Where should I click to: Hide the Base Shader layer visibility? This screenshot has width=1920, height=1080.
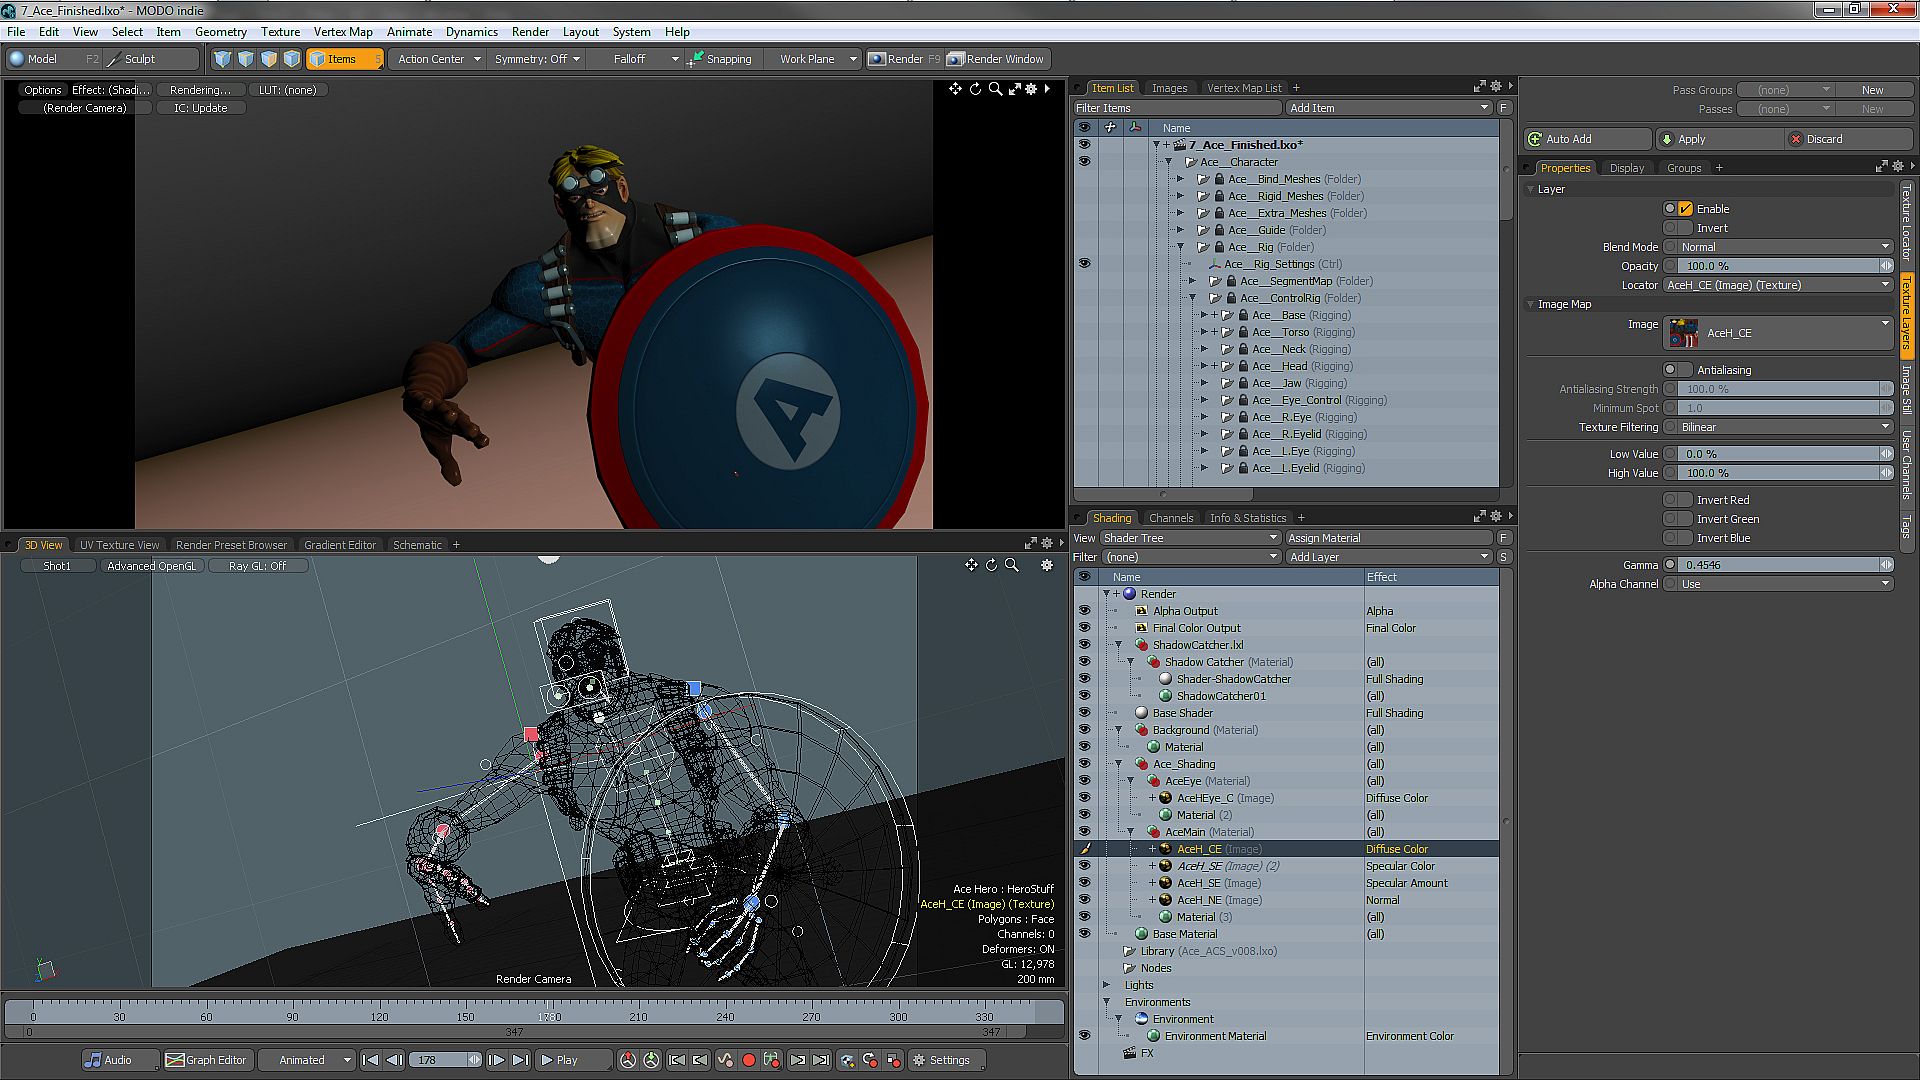coord(1084,713)
